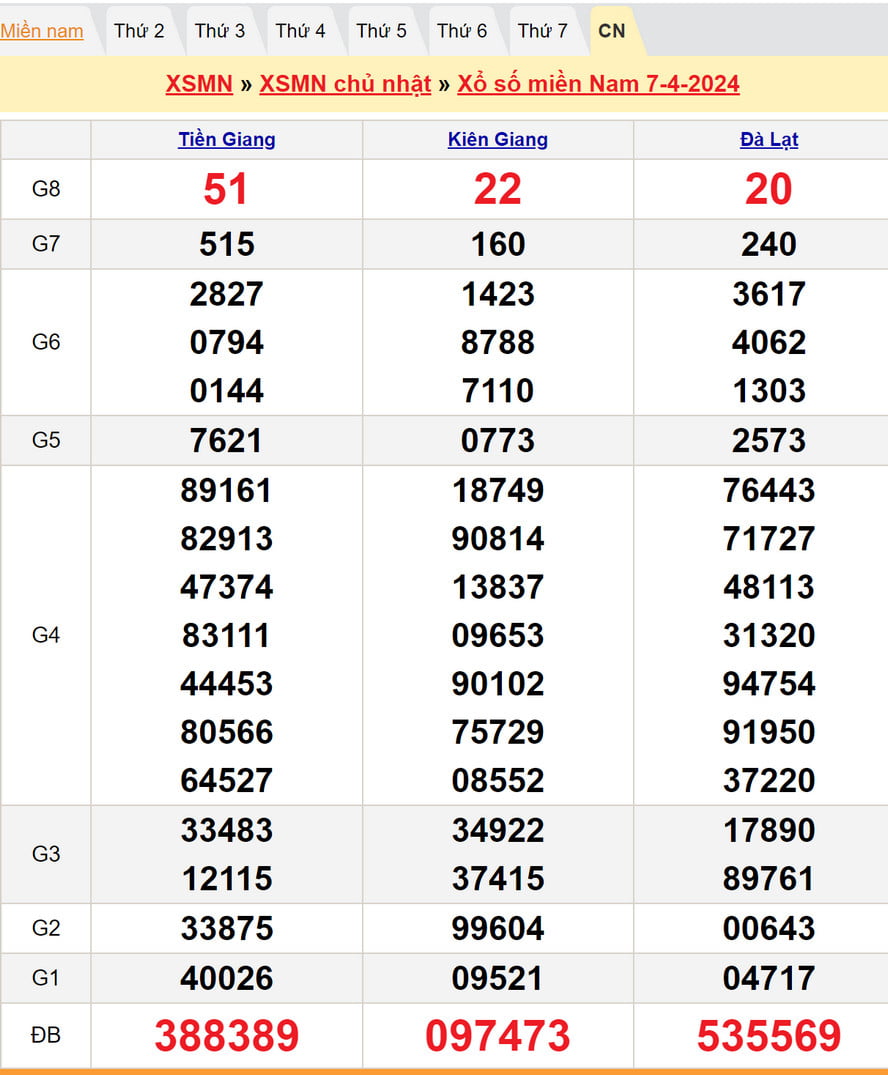Select the Thứ 7 tab
The width and height of the screenshot is (888, 1075).
[542, 31]
